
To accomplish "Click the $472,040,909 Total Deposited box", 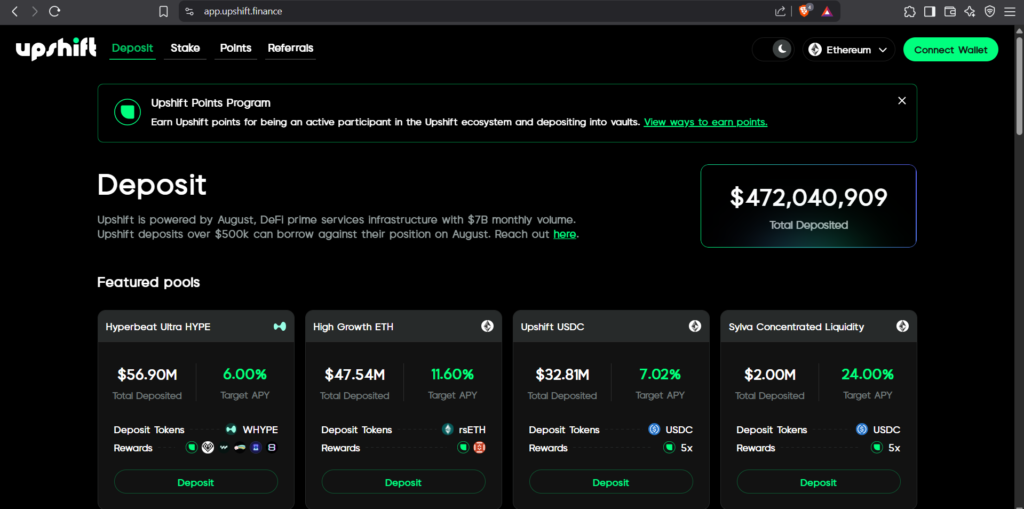I will click(x=808, y=206).
